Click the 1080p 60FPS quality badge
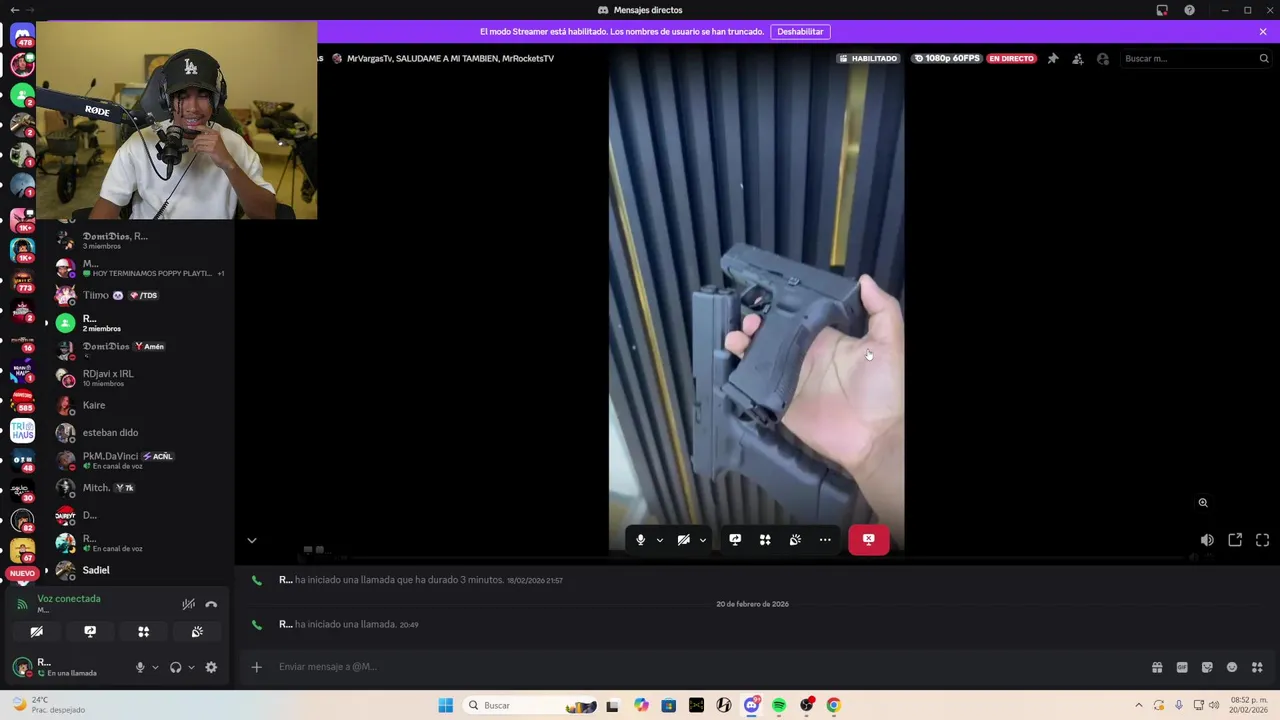Viewport: 1280px width, 720px height. (946, 59)
